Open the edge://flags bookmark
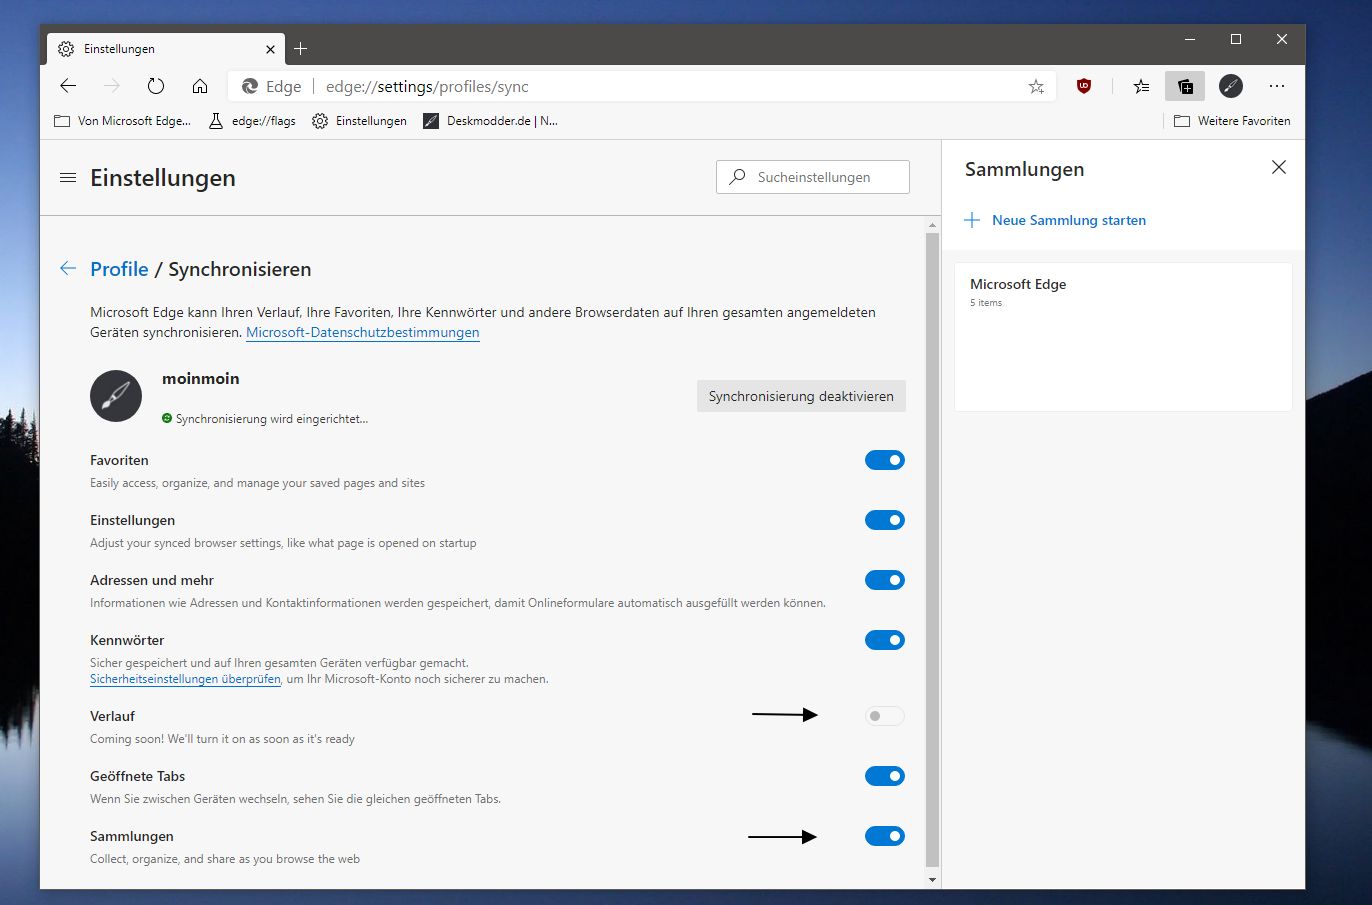The width and height of the screenshot is (1372, 905). coord(252,121)
